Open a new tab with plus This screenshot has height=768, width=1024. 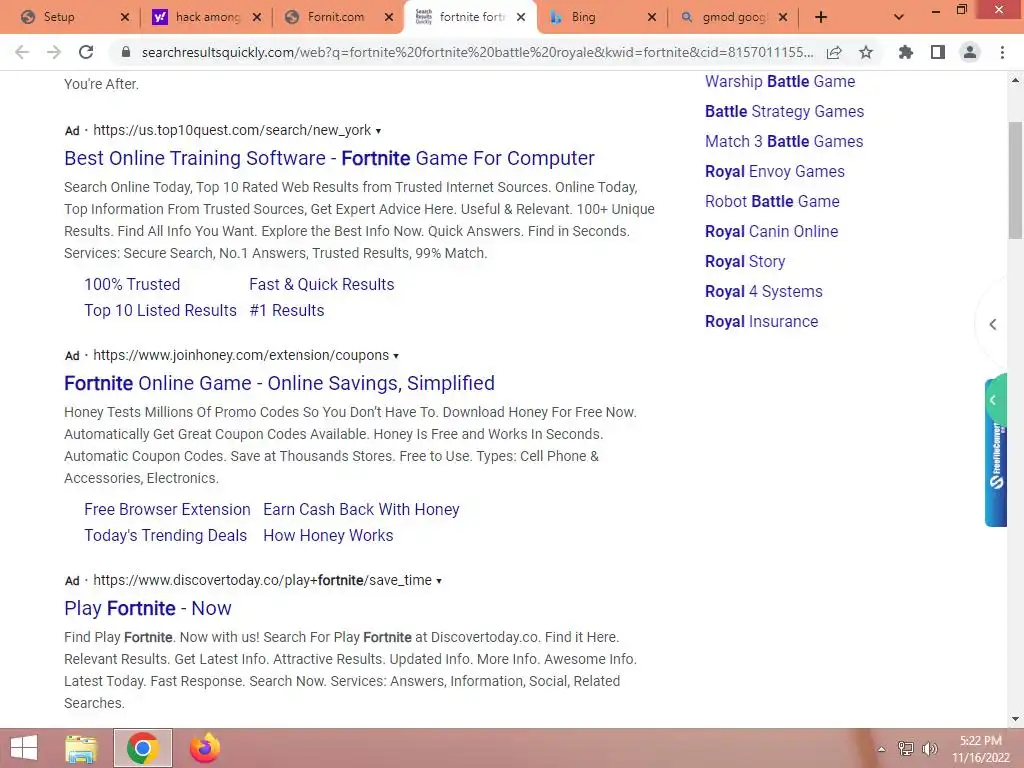[x=821, y=18]
